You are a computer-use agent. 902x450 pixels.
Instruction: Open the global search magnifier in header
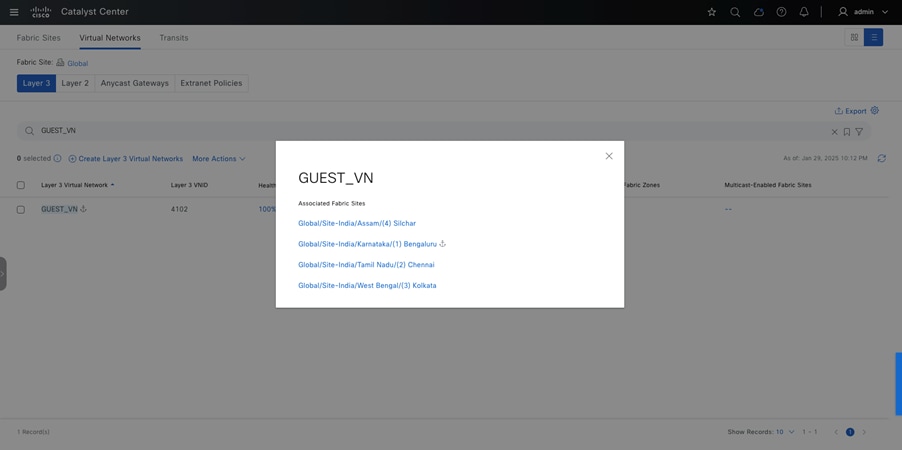tap(735, 12)
